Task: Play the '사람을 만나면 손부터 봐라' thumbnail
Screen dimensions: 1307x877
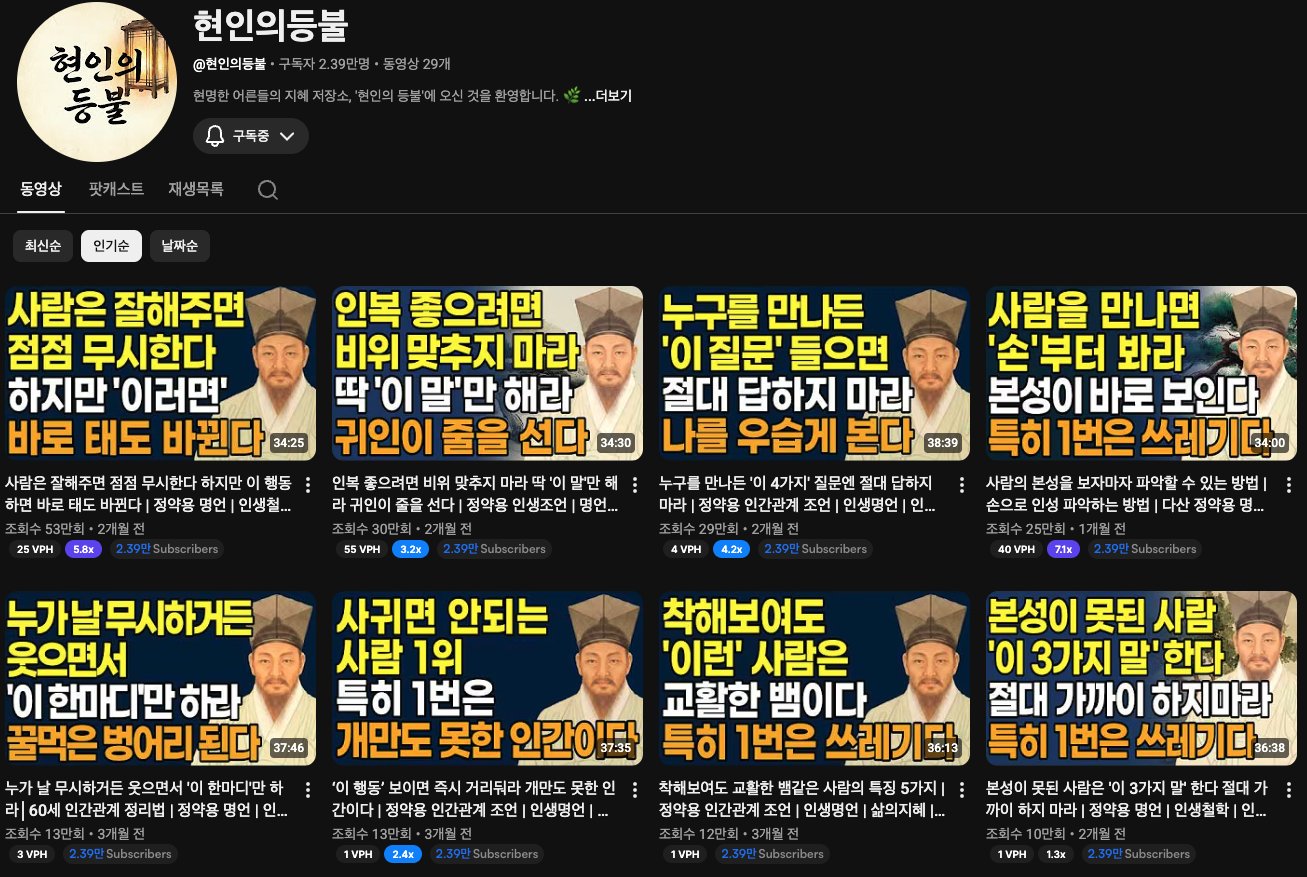Action: (x=1142, y=373)
